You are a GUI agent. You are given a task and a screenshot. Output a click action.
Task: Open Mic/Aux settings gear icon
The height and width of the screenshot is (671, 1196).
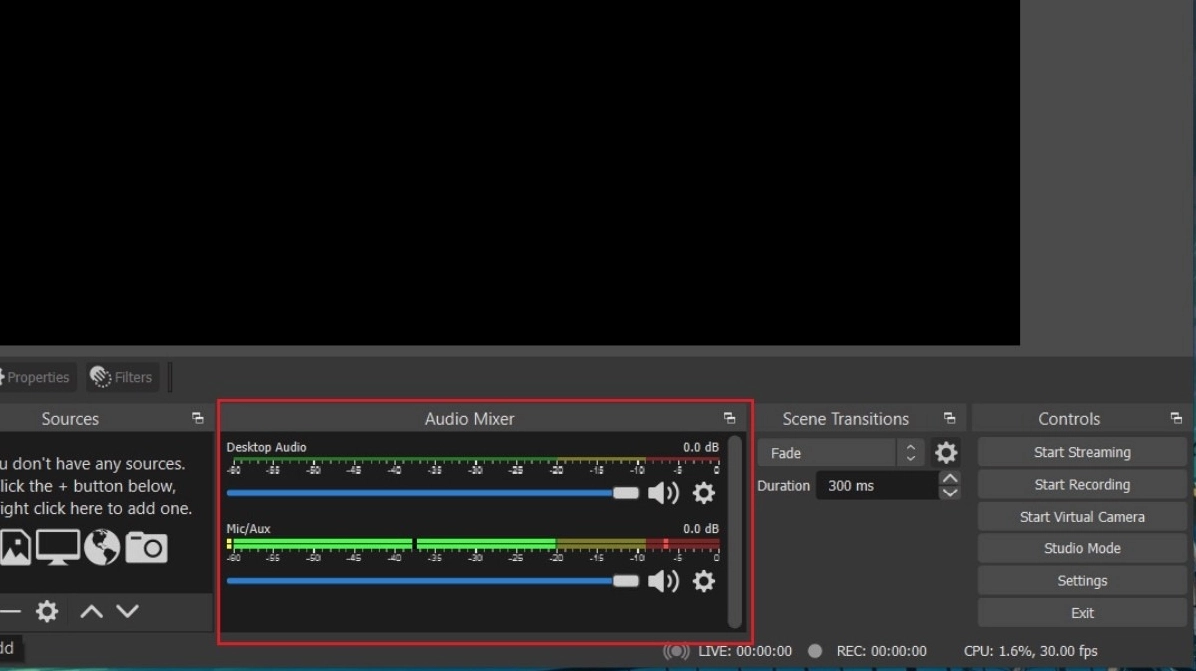coord(704,581)
